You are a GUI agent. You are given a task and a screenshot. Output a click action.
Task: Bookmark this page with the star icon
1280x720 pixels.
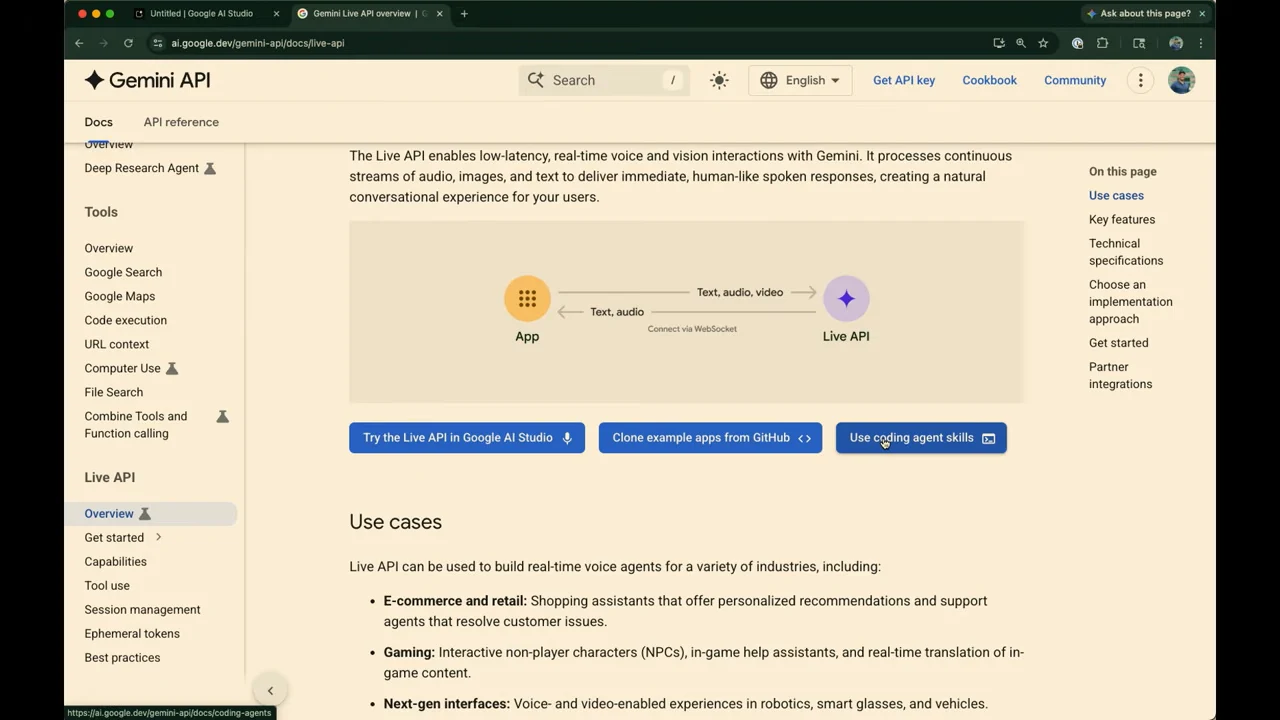(1043, 43)
